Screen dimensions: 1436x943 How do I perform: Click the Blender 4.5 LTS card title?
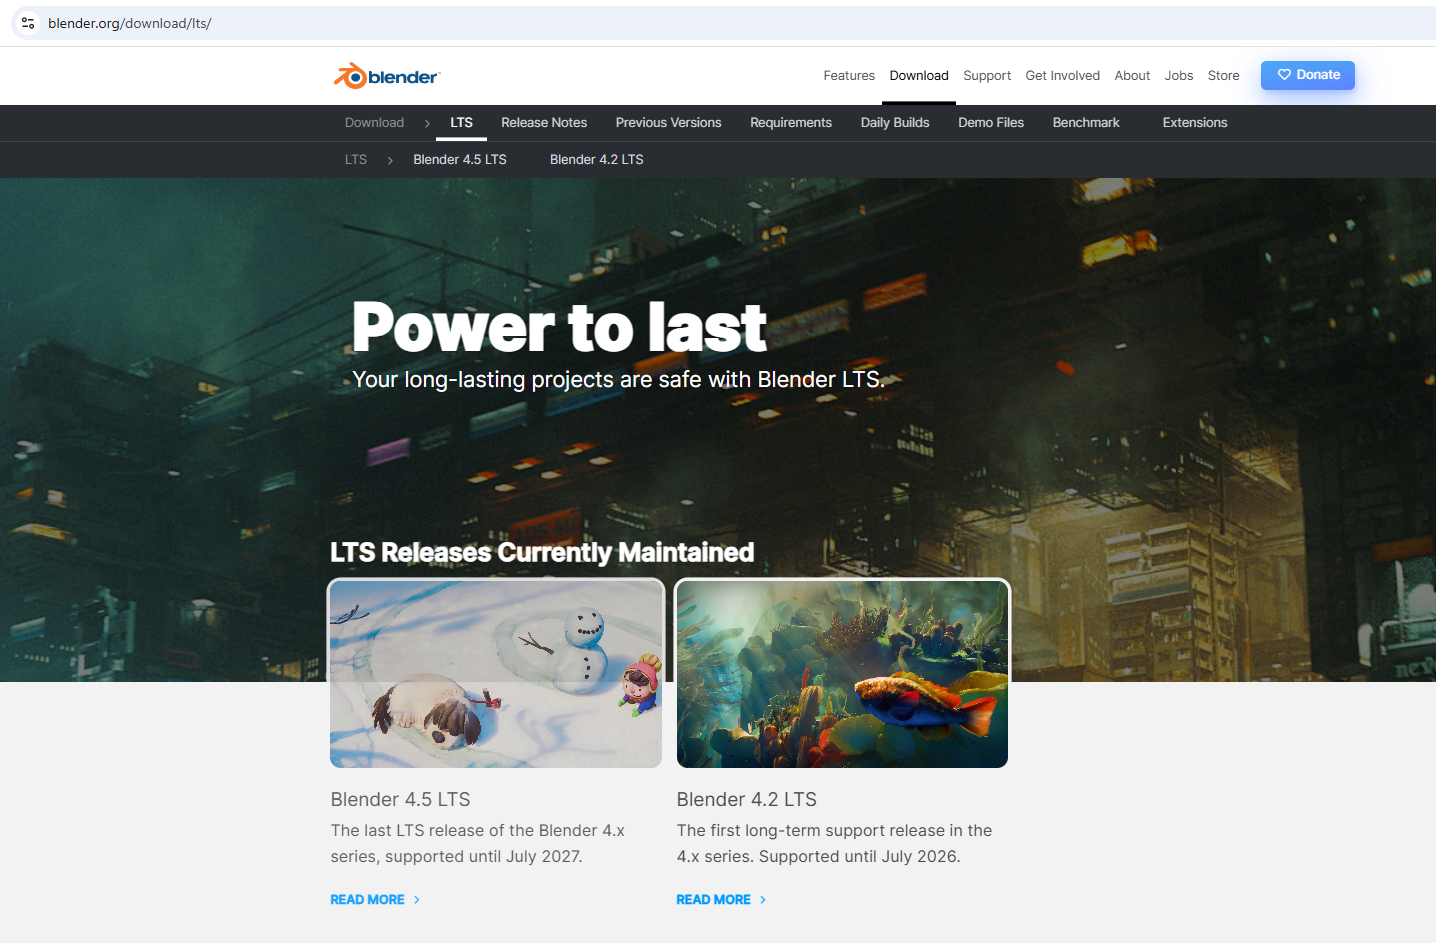pyautogui.click(x=400, y=799)
